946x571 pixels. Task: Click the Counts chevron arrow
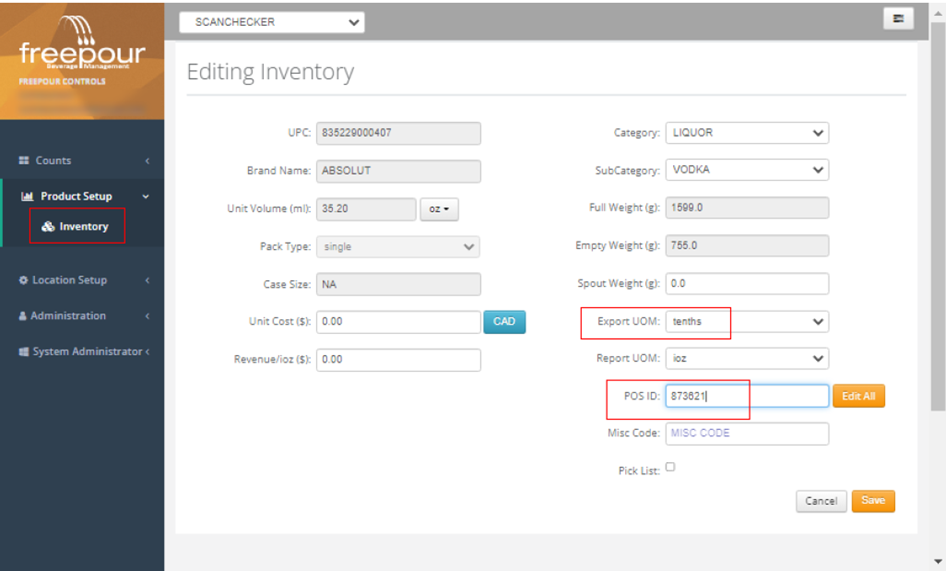tap(147, 161)
